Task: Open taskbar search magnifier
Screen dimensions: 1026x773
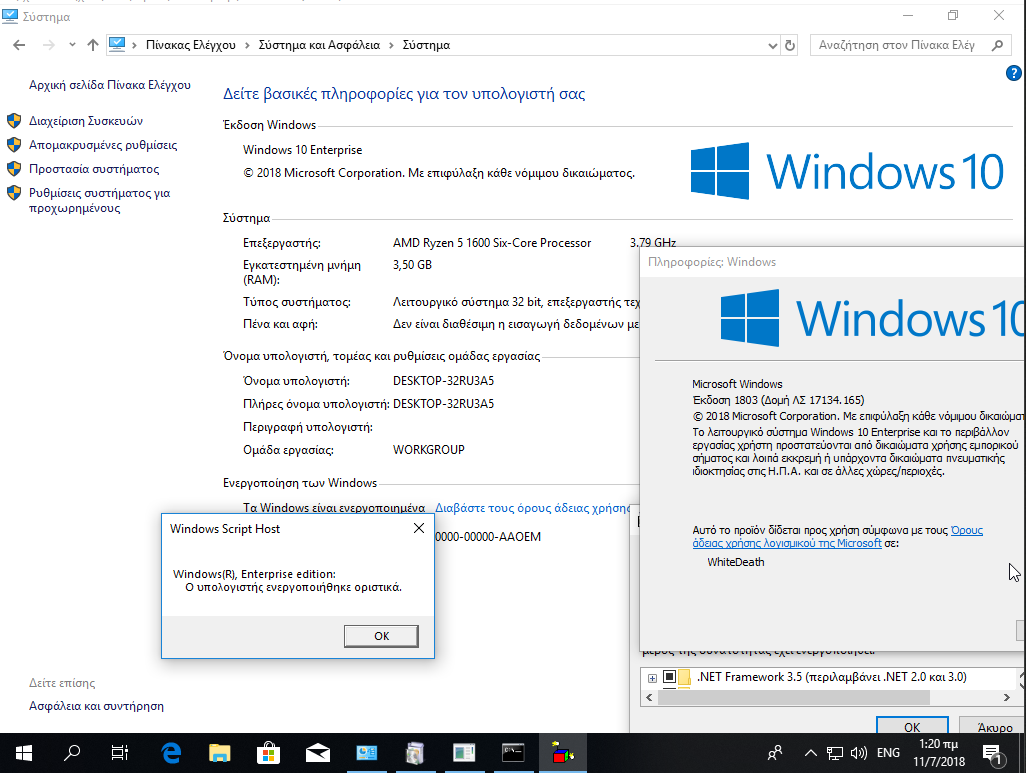Action: click(x=72, y=753)
